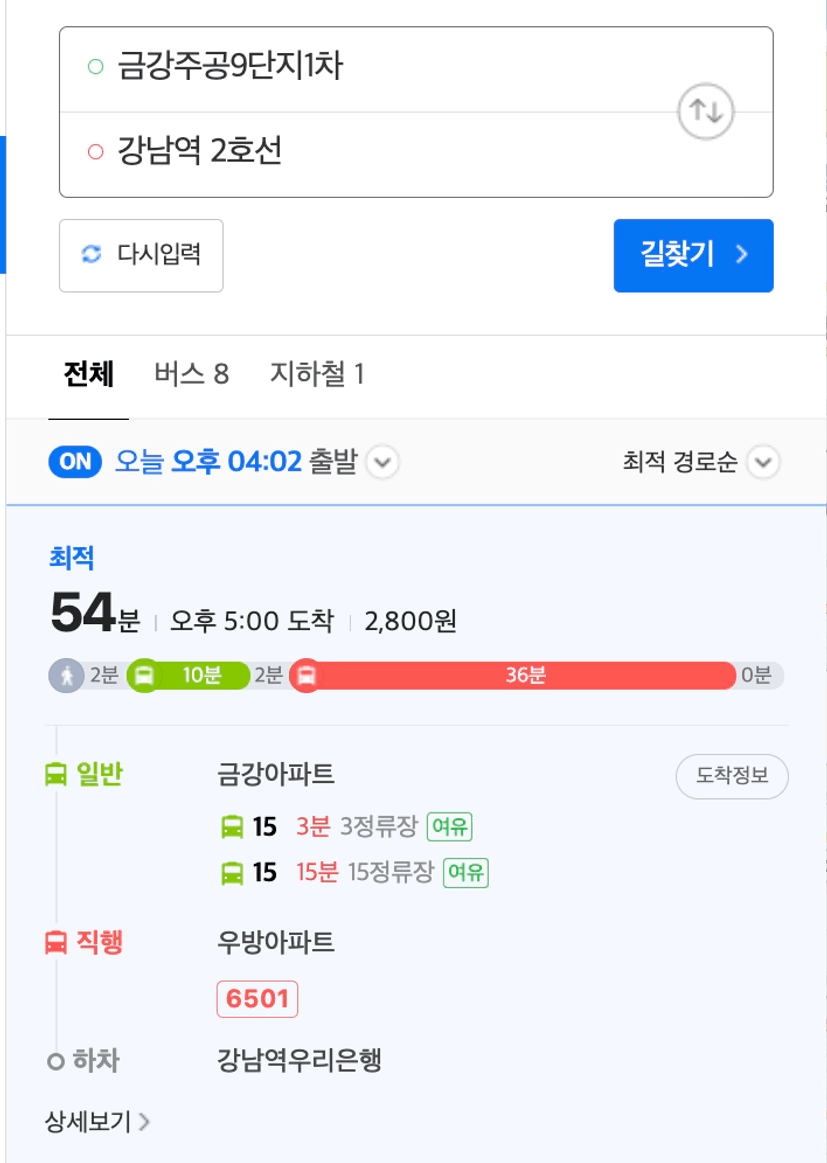Image resolution: width=827 pixels, height=1163 pixels.
Task: Click the 길찾기 button
Action: click(x=693, y=256)
